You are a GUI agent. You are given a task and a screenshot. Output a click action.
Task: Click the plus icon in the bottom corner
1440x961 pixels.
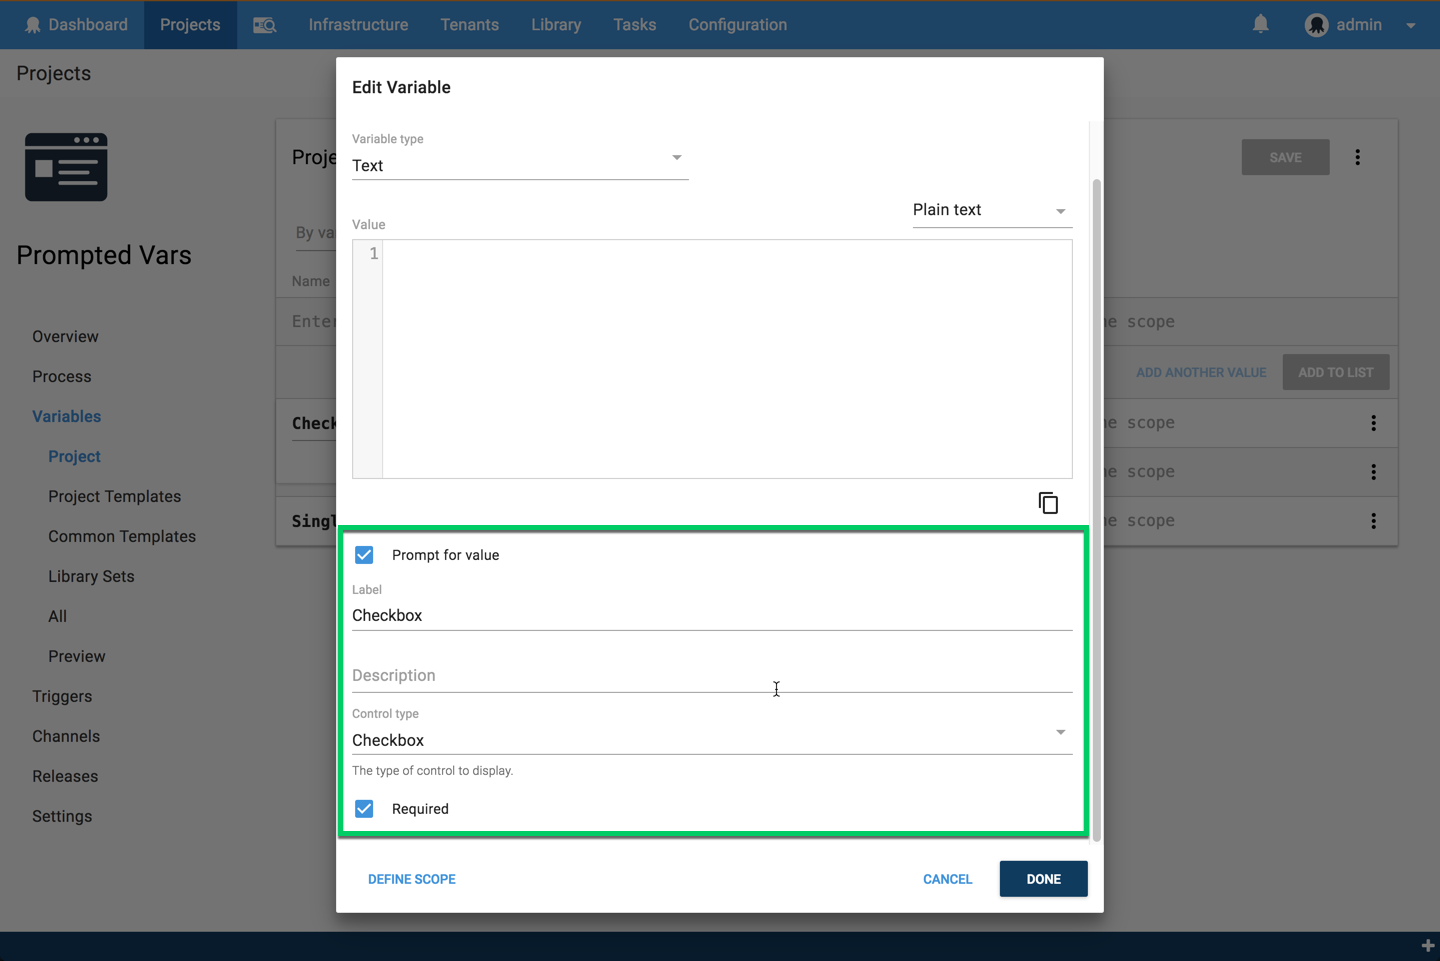point(1427,945)
